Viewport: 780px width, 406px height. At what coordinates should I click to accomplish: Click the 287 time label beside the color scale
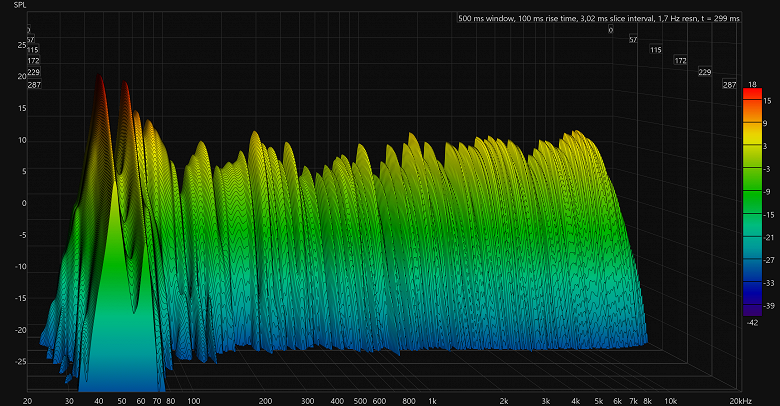[x=729, y=85]
